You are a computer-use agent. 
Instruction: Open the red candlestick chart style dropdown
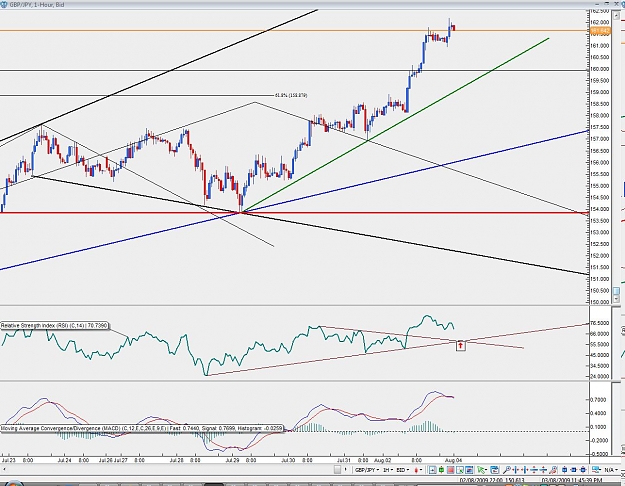[418, 470]
